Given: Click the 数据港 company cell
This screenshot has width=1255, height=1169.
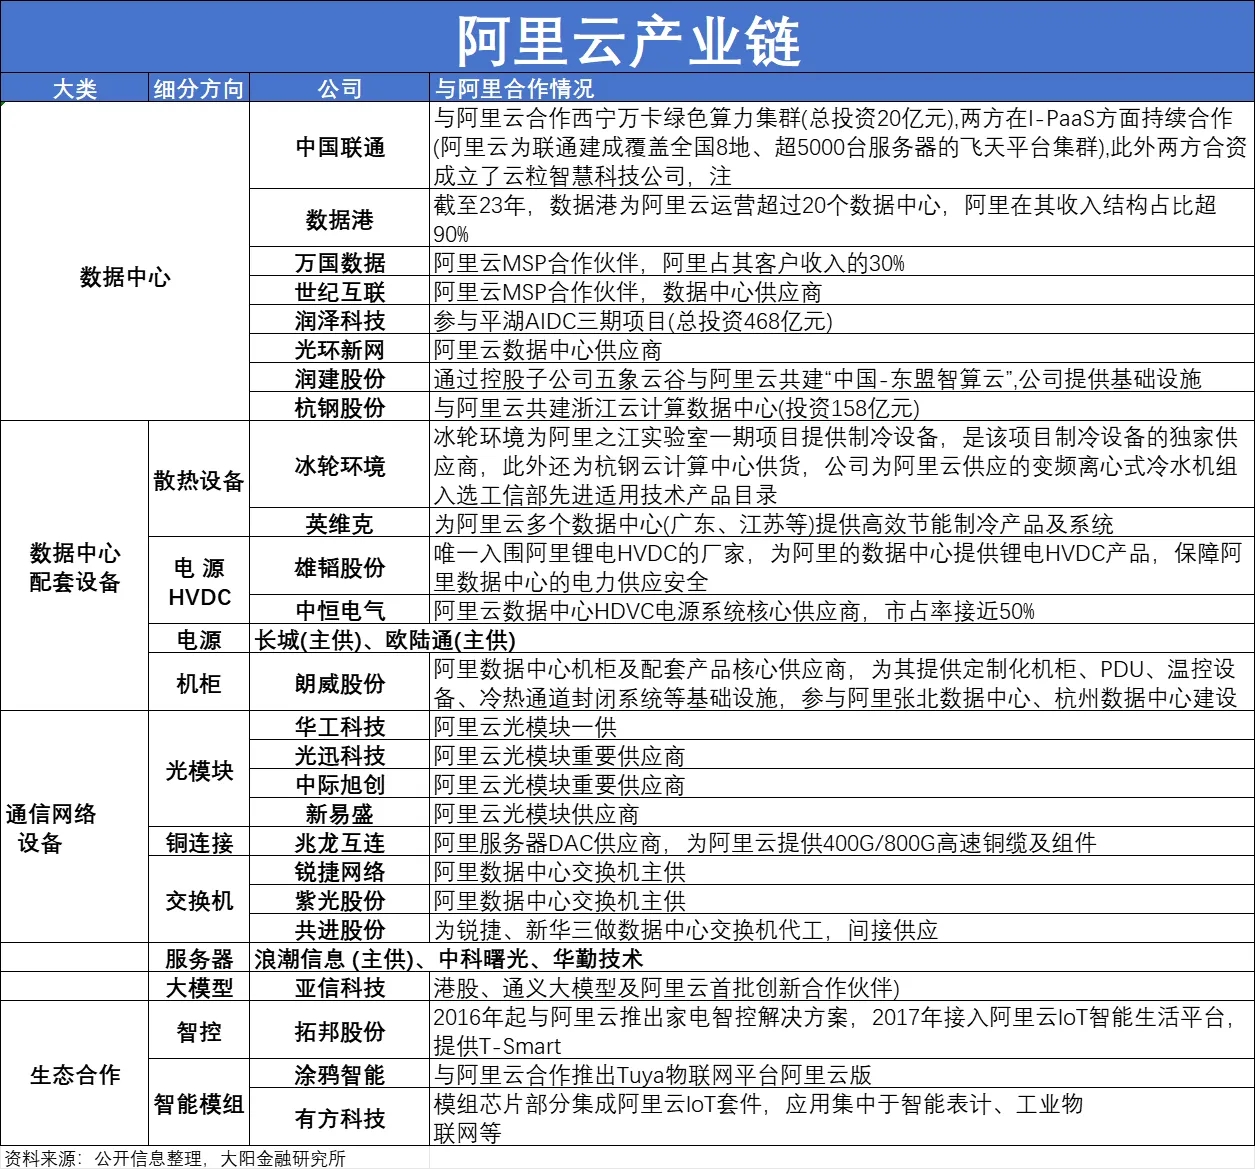Looking at the screenshot, I should tap(340, 219).
